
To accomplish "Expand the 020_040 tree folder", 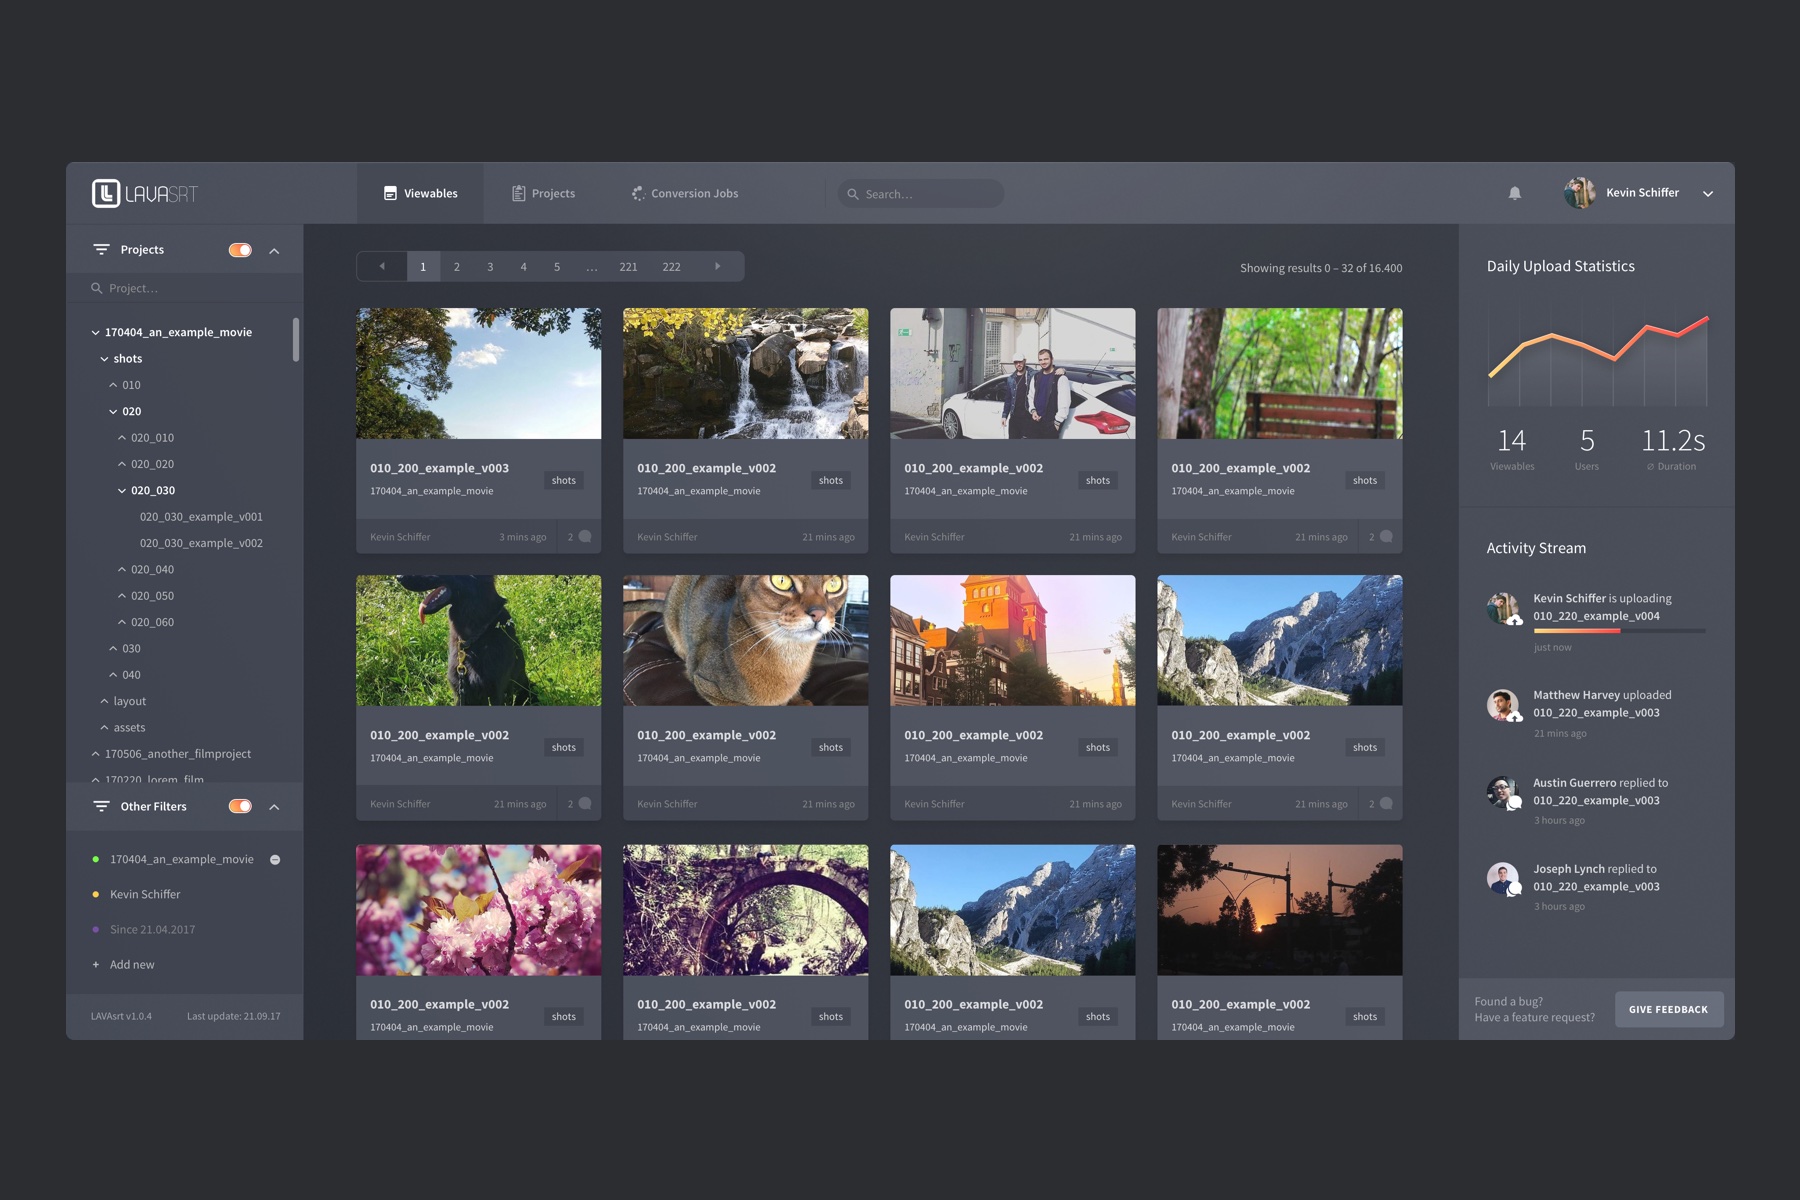I will point(122,570).
